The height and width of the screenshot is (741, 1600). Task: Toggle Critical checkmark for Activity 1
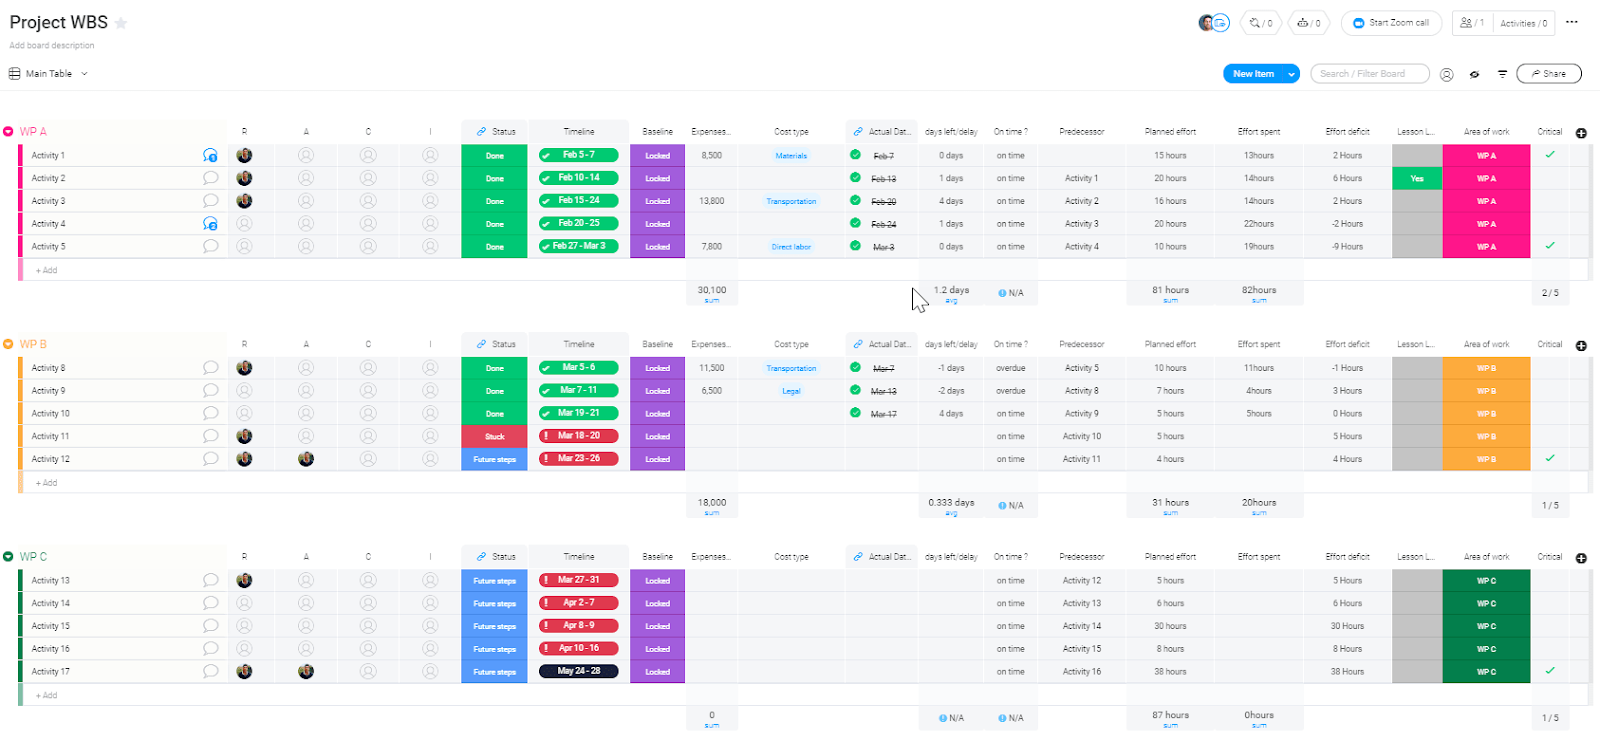click(x=1550, y=155)
